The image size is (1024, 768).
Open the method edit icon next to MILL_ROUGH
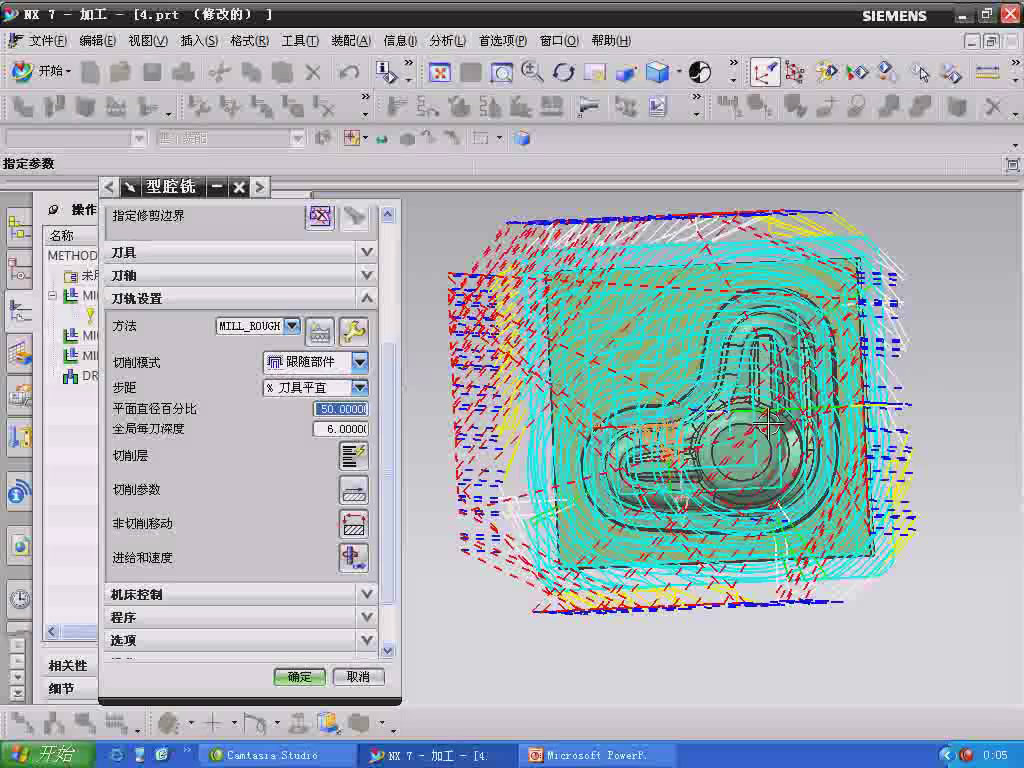319,331
